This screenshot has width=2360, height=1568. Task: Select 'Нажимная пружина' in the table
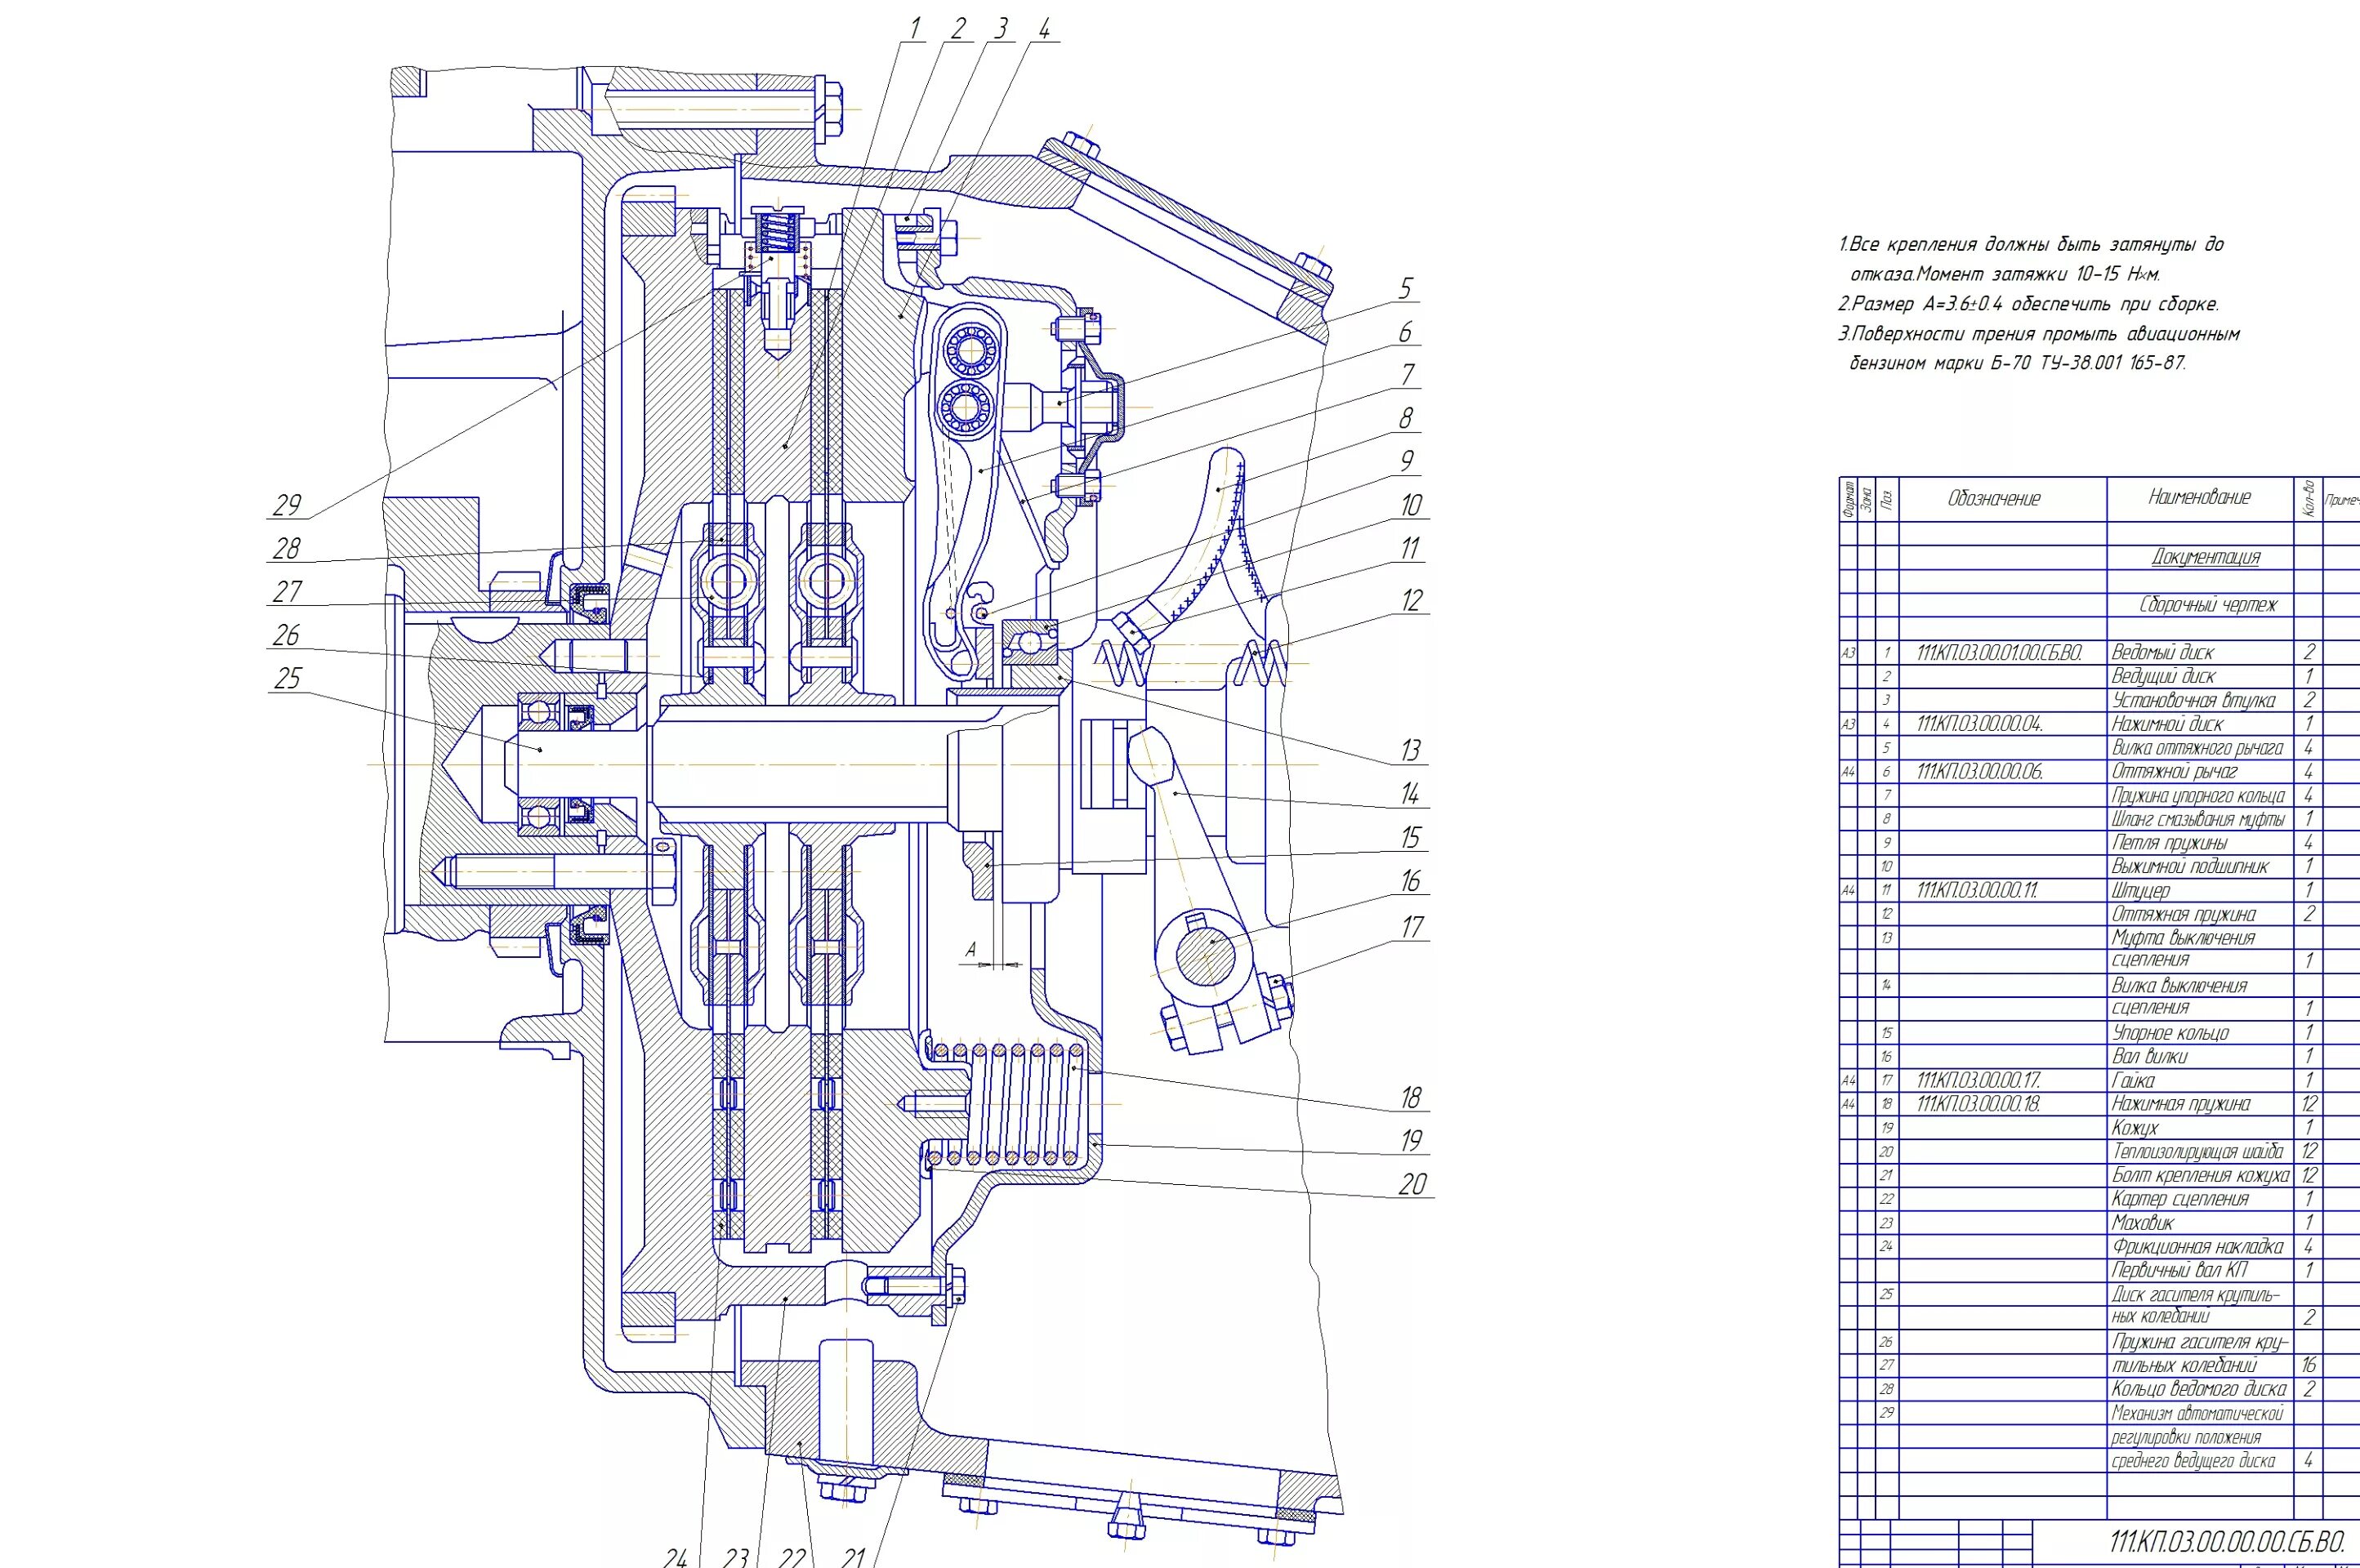click(2181, 1104)
